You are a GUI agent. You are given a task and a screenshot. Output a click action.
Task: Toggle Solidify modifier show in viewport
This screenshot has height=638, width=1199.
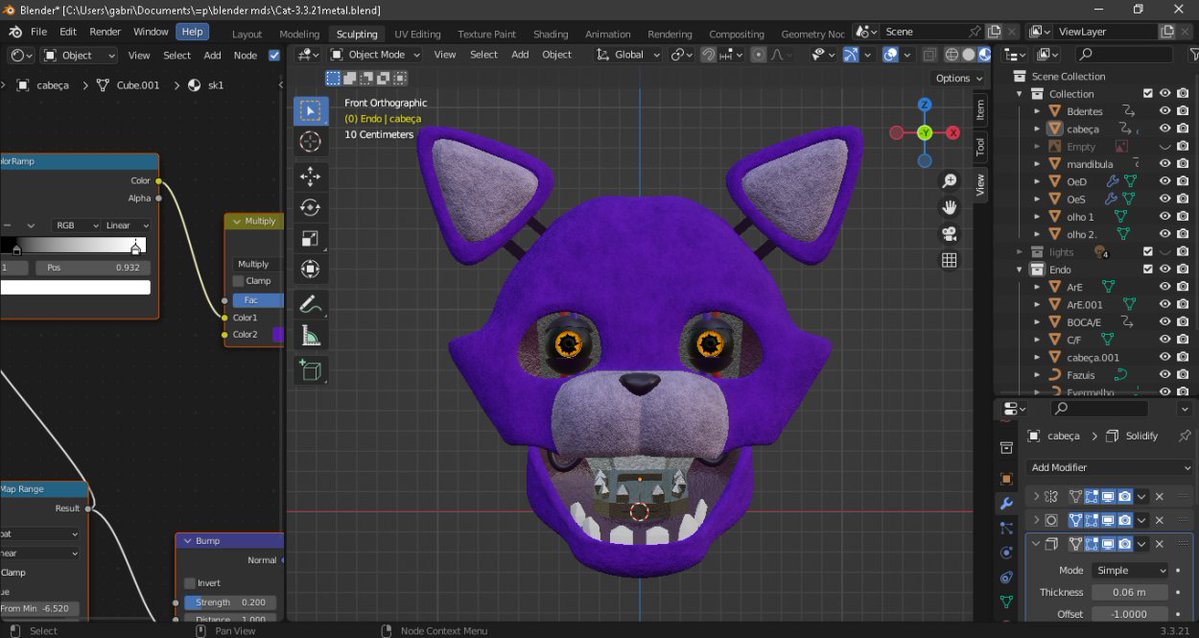coord(1108,544)
